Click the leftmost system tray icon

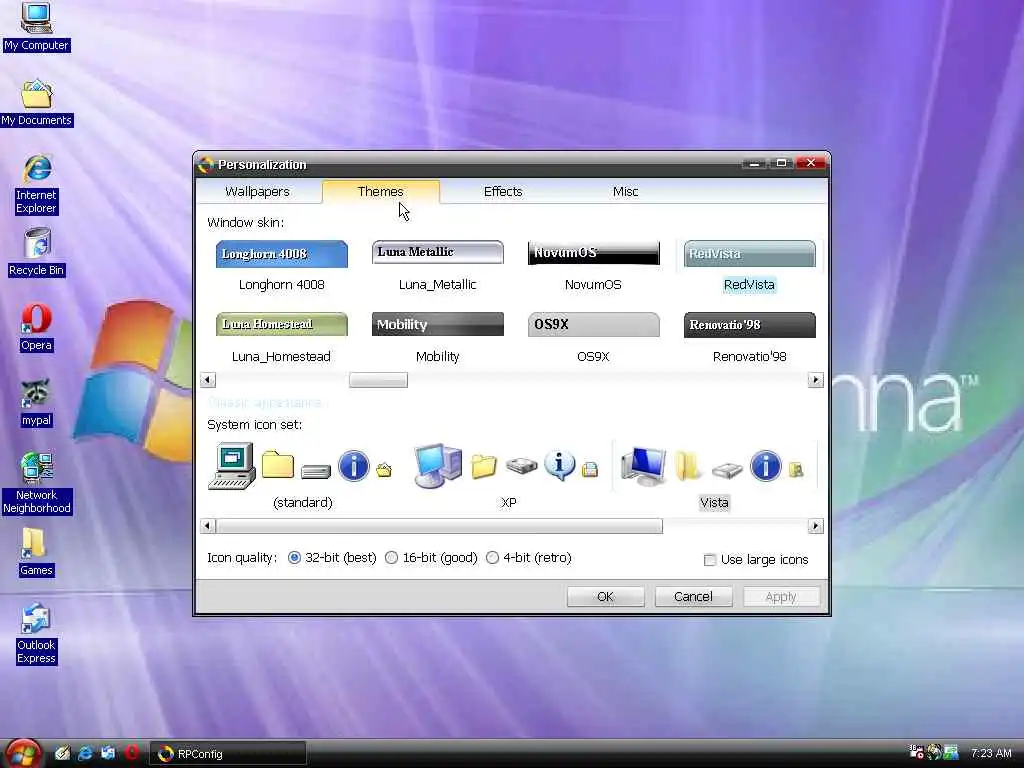coord(916,752)
